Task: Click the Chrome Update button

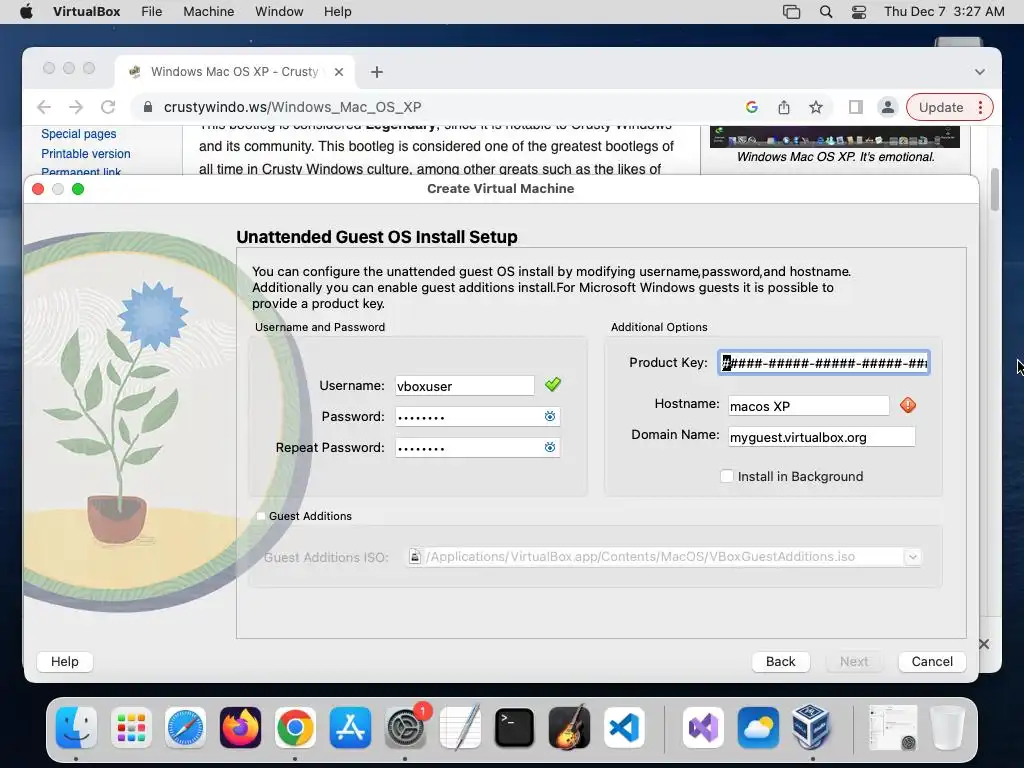Action: pos(940,107)
